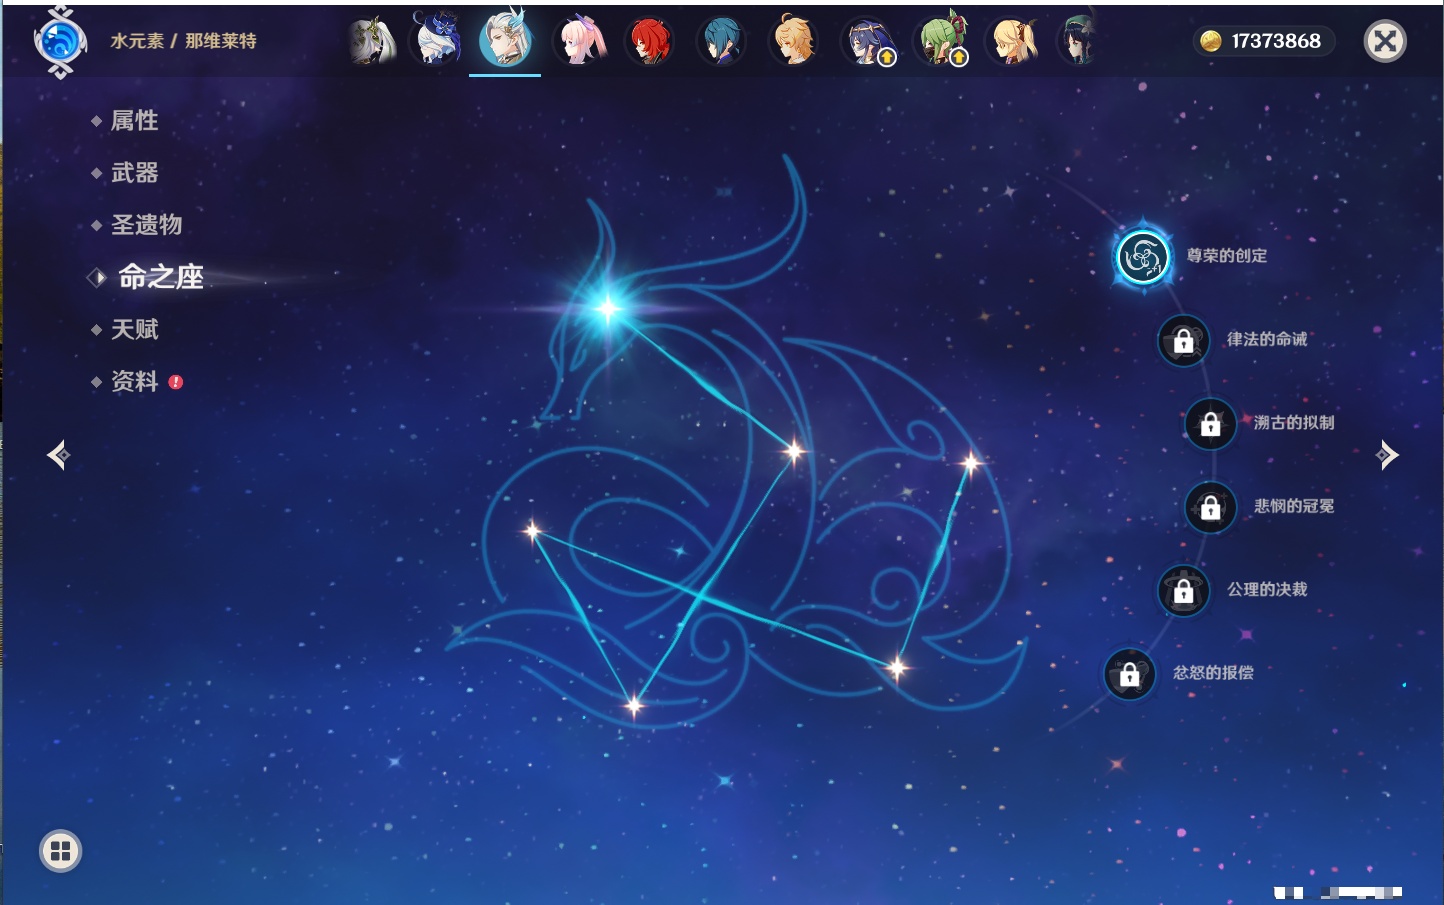The height and width of the screenshot is (905, 1444).
Task: Click the locked 溯古的拟制 constellation node
Action: (x=1210, y=424)
